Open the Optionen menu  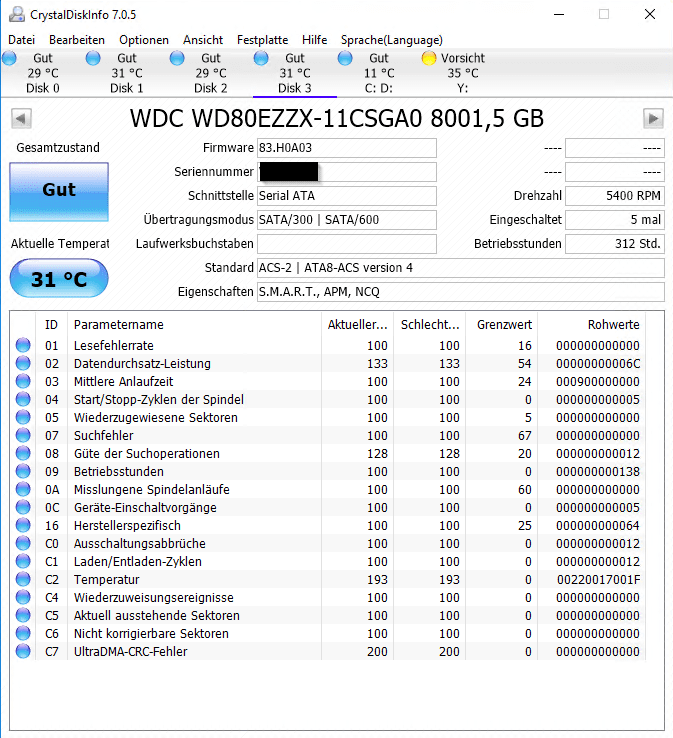coord(144,40)
